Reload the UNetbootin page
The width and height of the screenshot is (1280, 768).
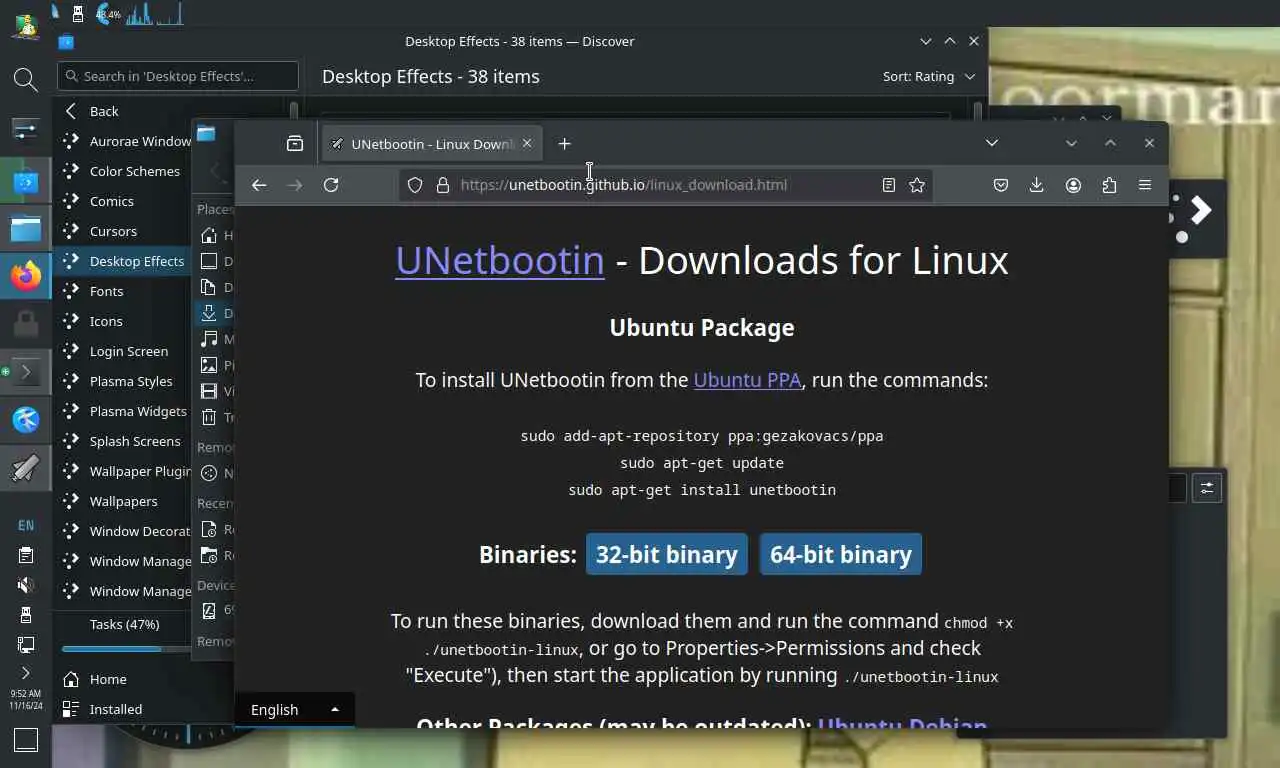coord(331,185)
